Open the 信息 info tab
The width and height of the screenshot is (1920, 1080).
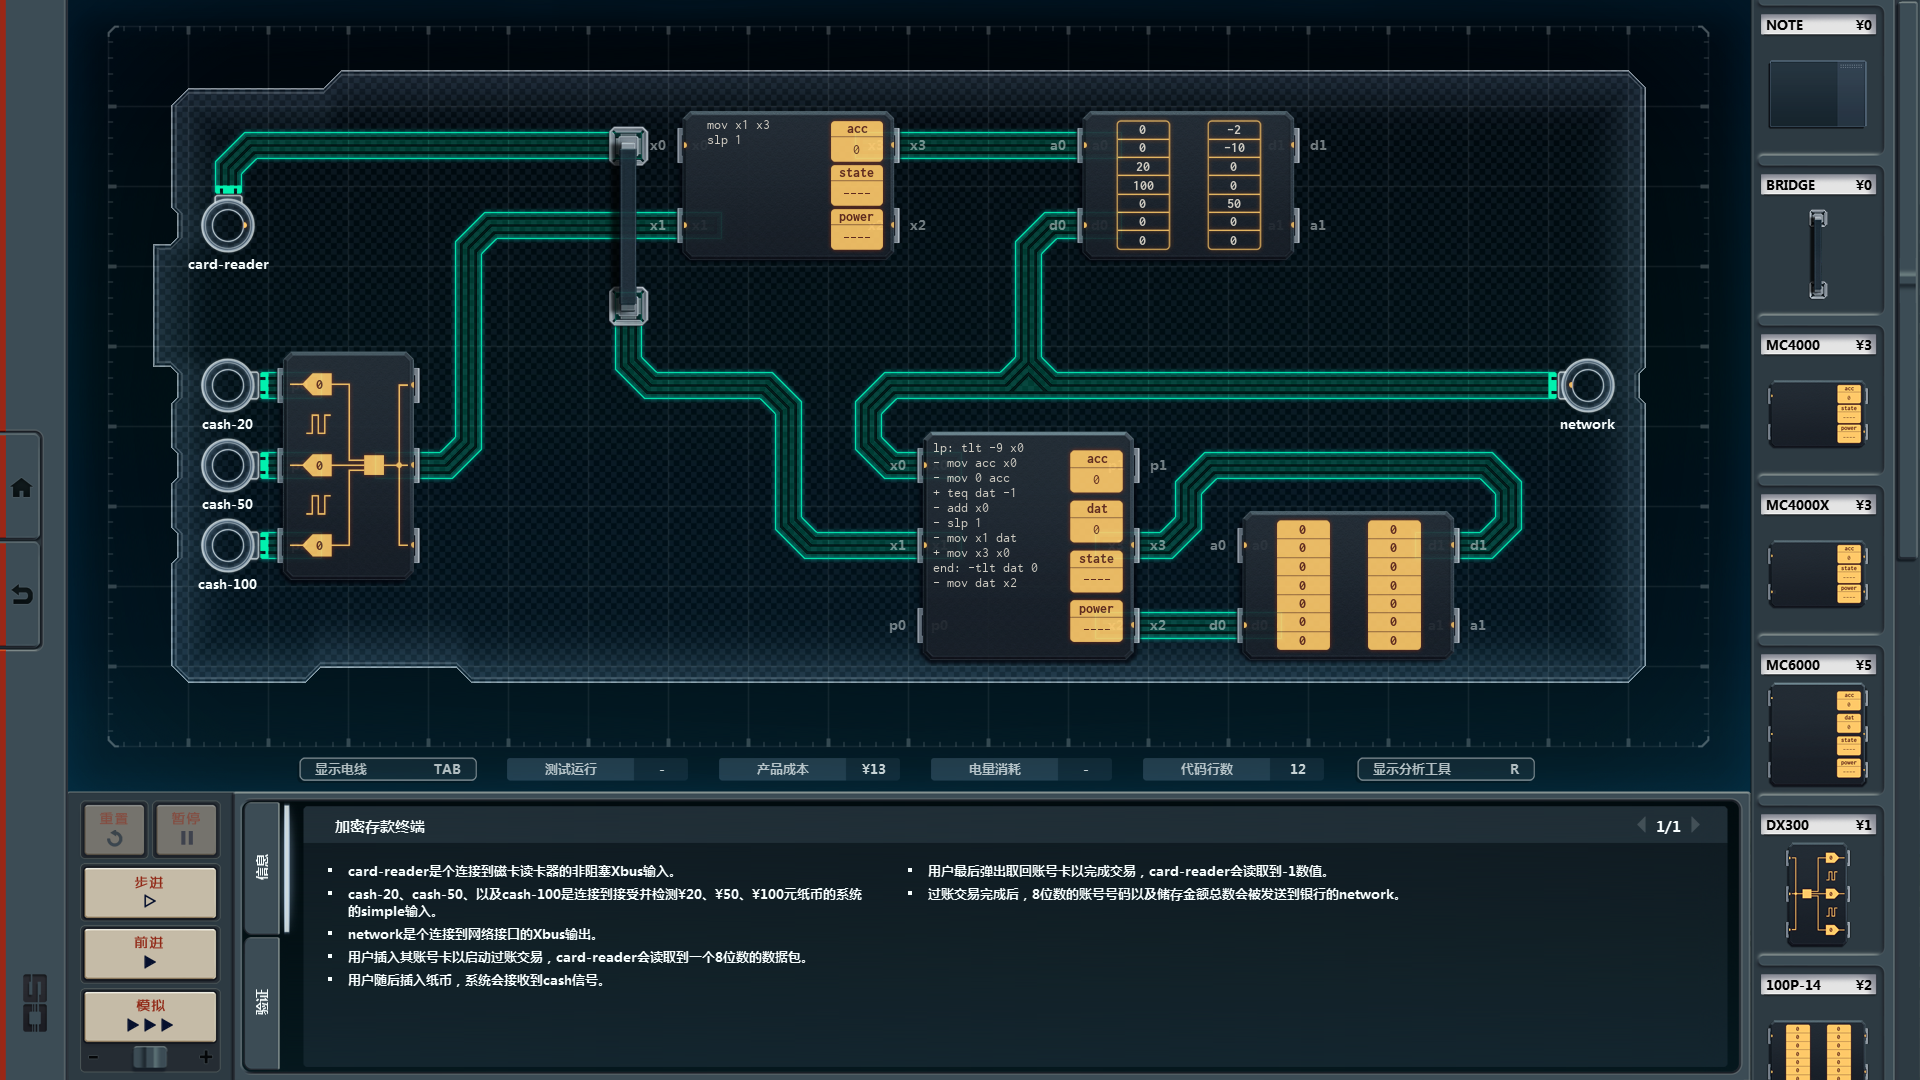tap(262, 867)
